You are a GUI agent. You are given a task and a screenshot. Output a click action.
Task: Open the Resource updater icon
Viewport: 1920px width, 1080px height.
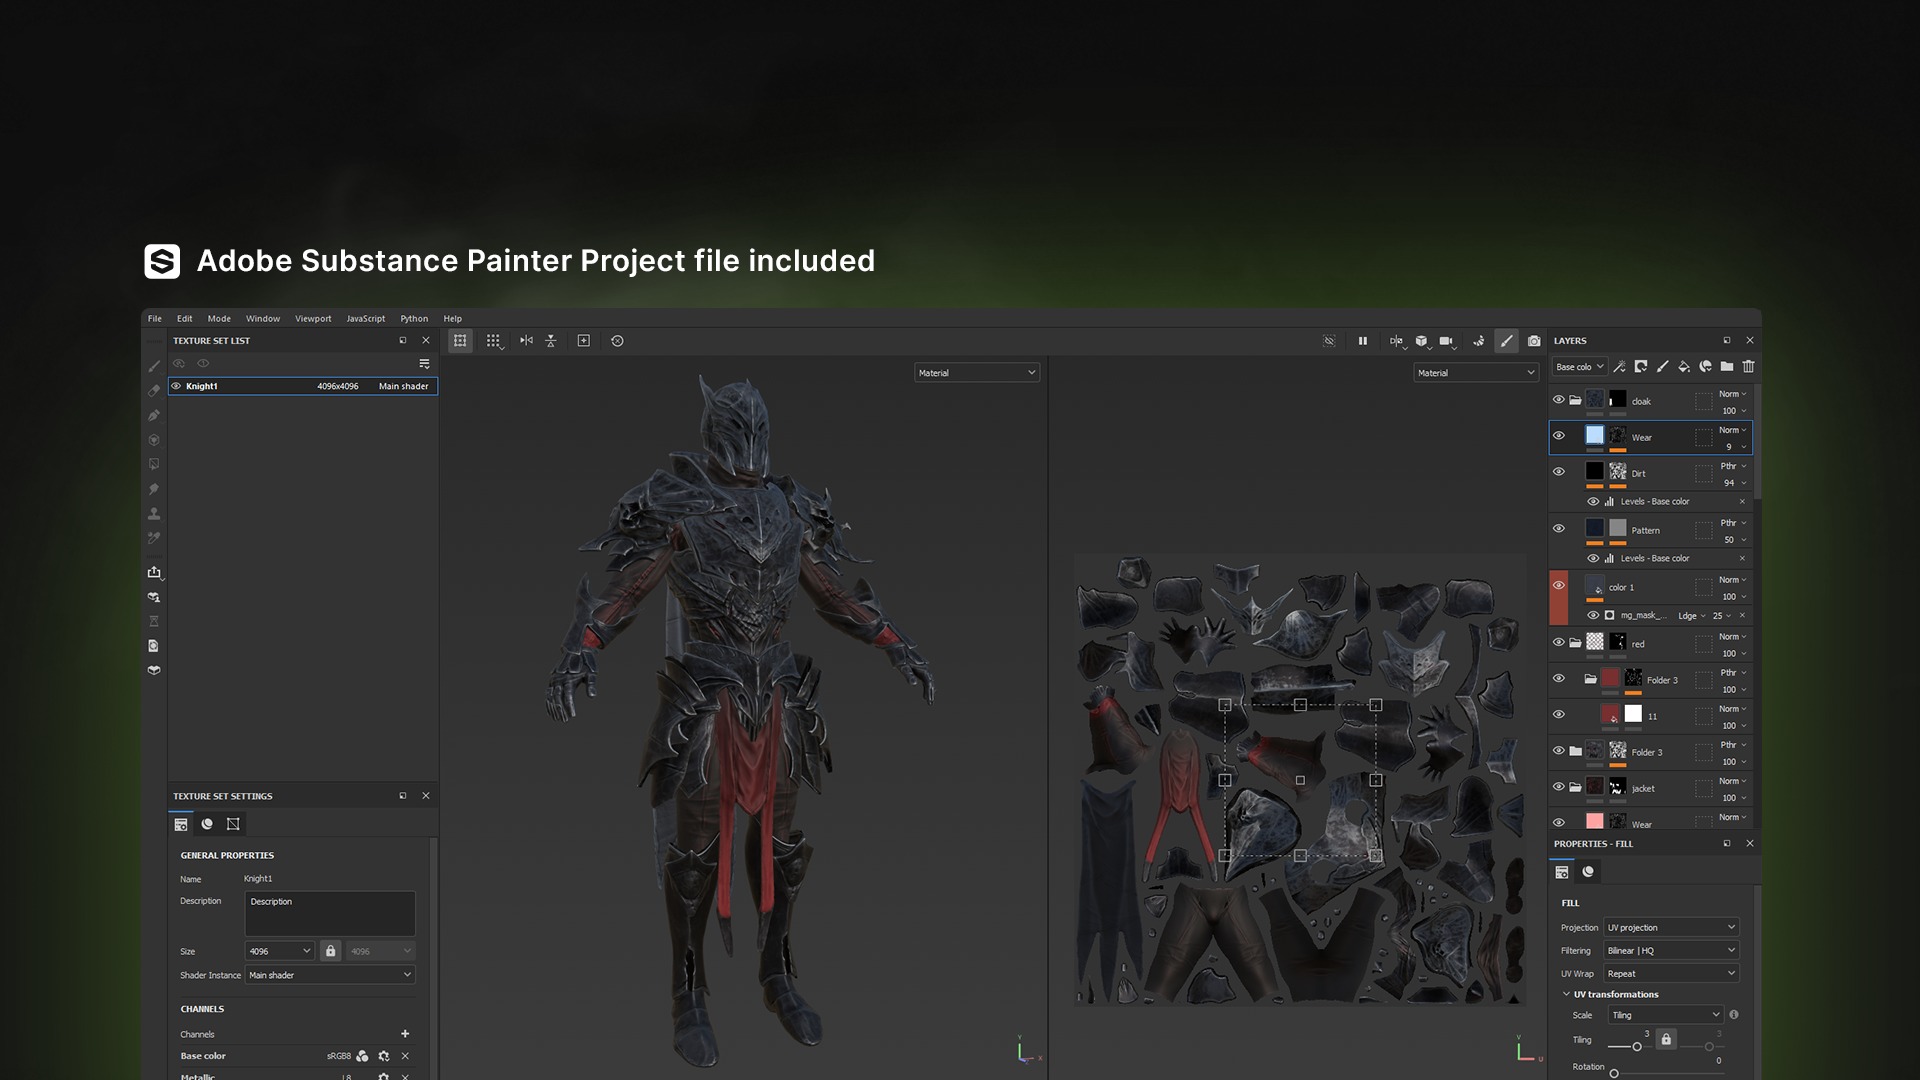pyautogui.click(x=154, y=597)
